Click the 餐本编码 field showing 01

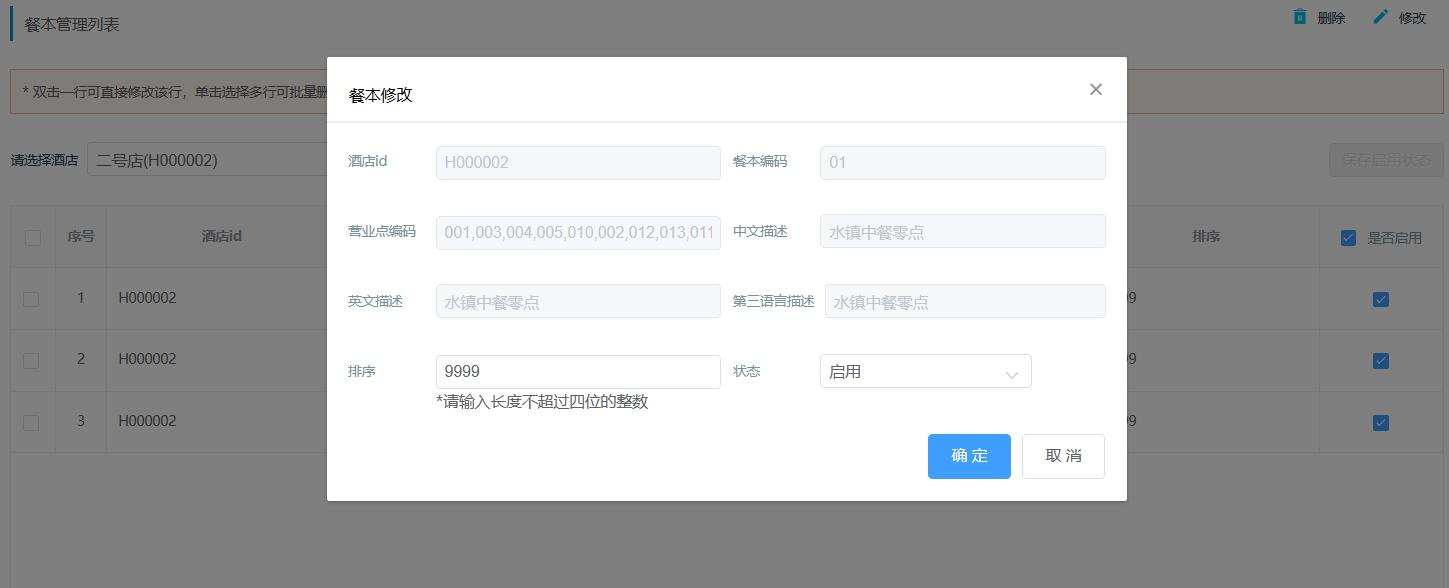[962, 162]
